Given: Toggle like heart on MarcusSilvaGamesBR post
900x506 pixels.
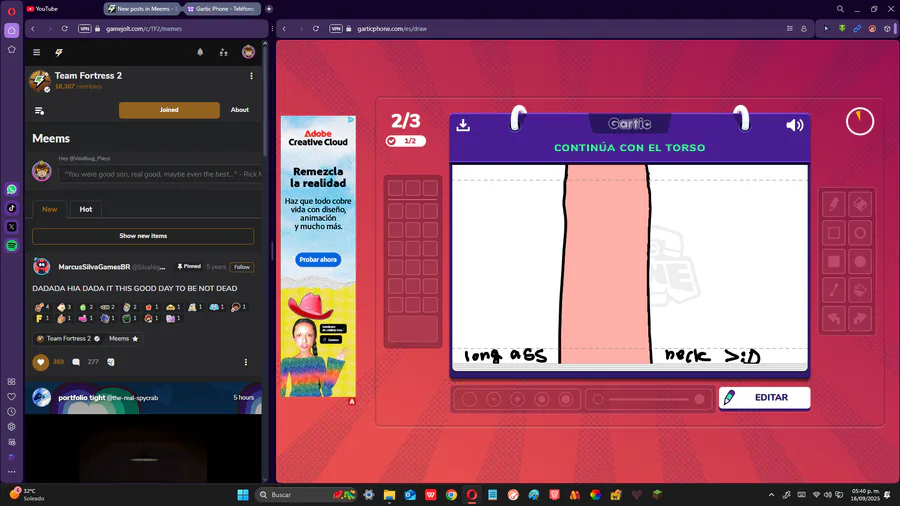Looking at the screenshot, I should (x=40, y=362).
